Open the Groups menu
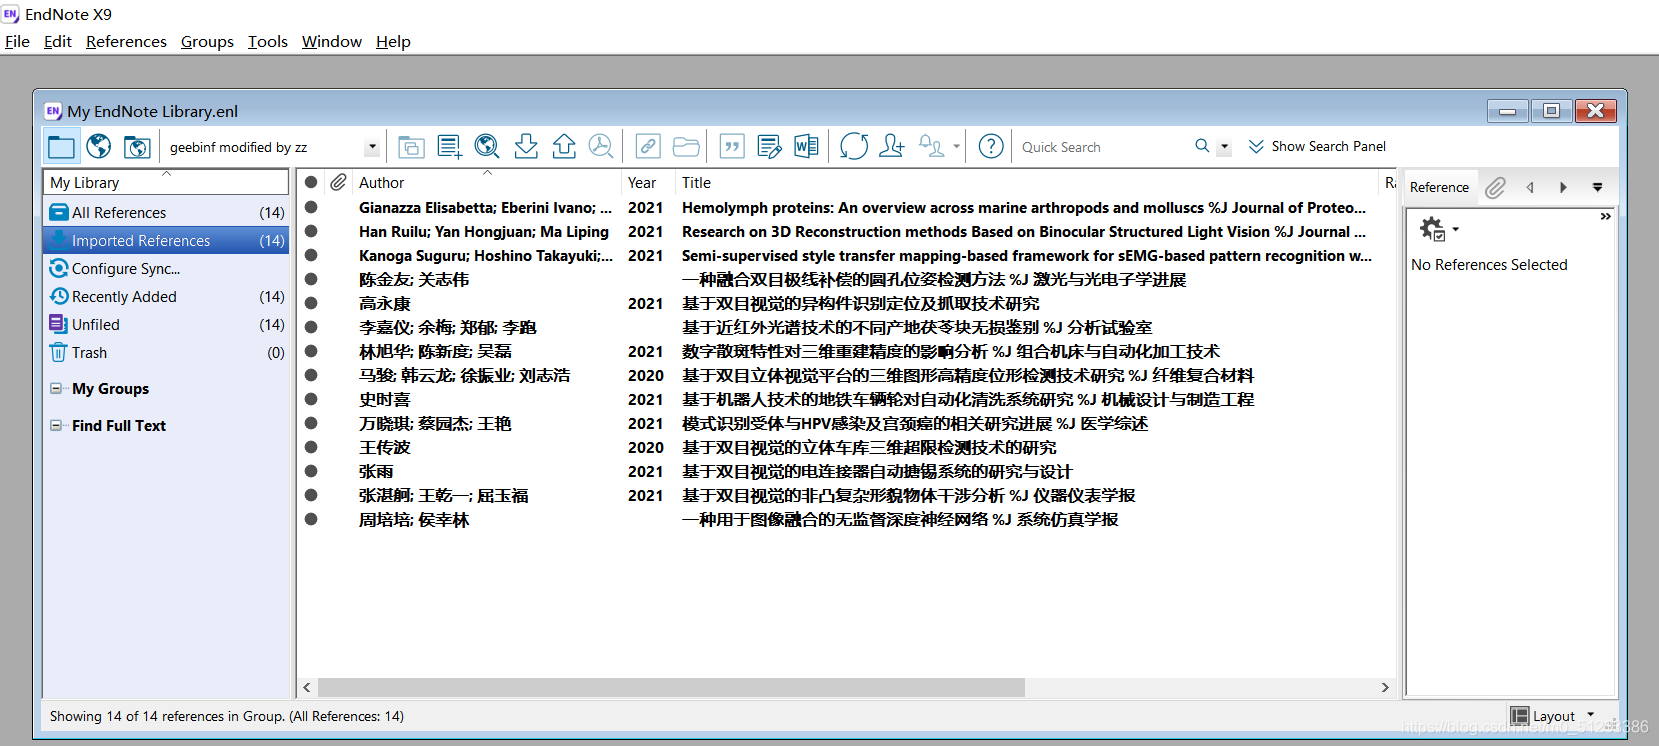 [207, 41]
